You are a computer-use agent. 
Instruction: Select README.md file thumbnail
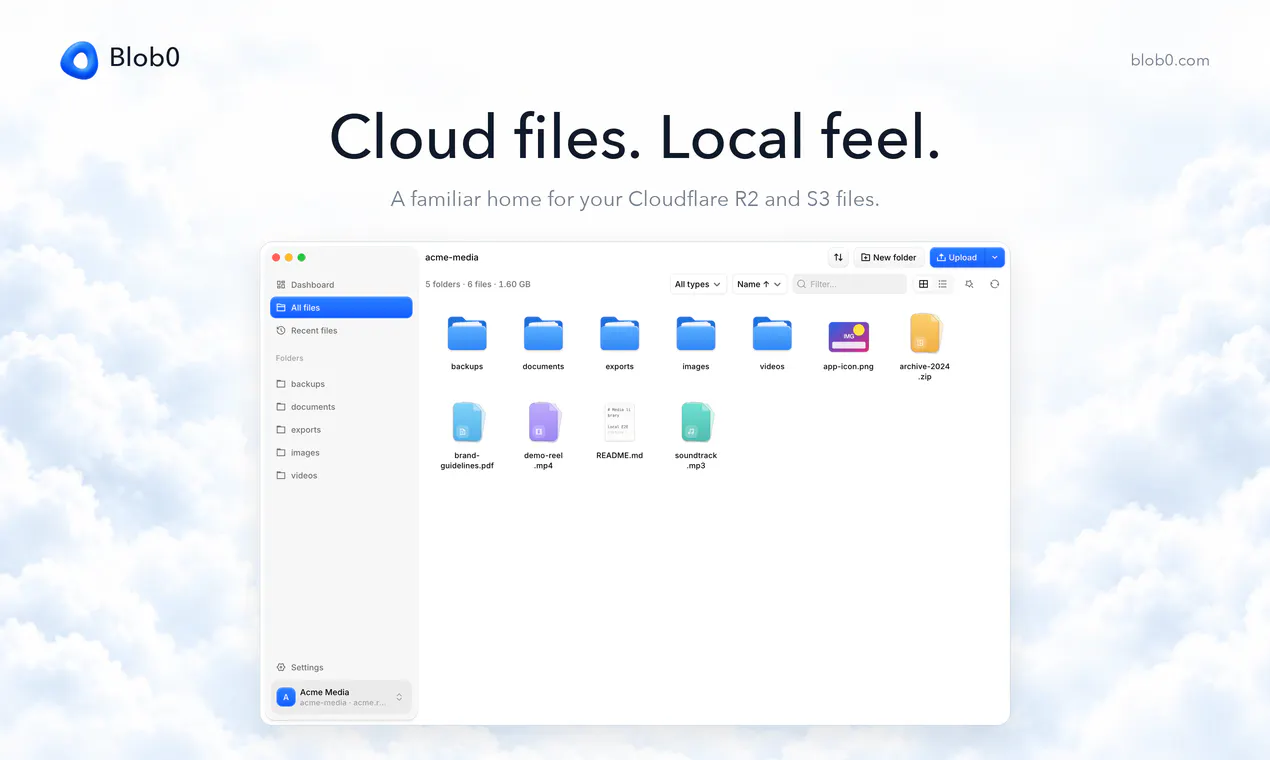[620, 422]
